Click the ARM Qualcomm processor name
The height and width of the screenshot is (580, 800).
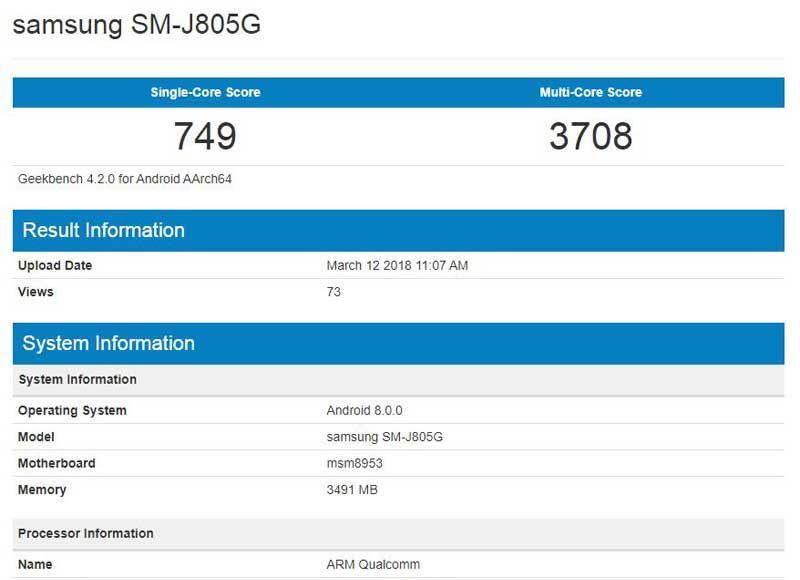pos(373,564)
